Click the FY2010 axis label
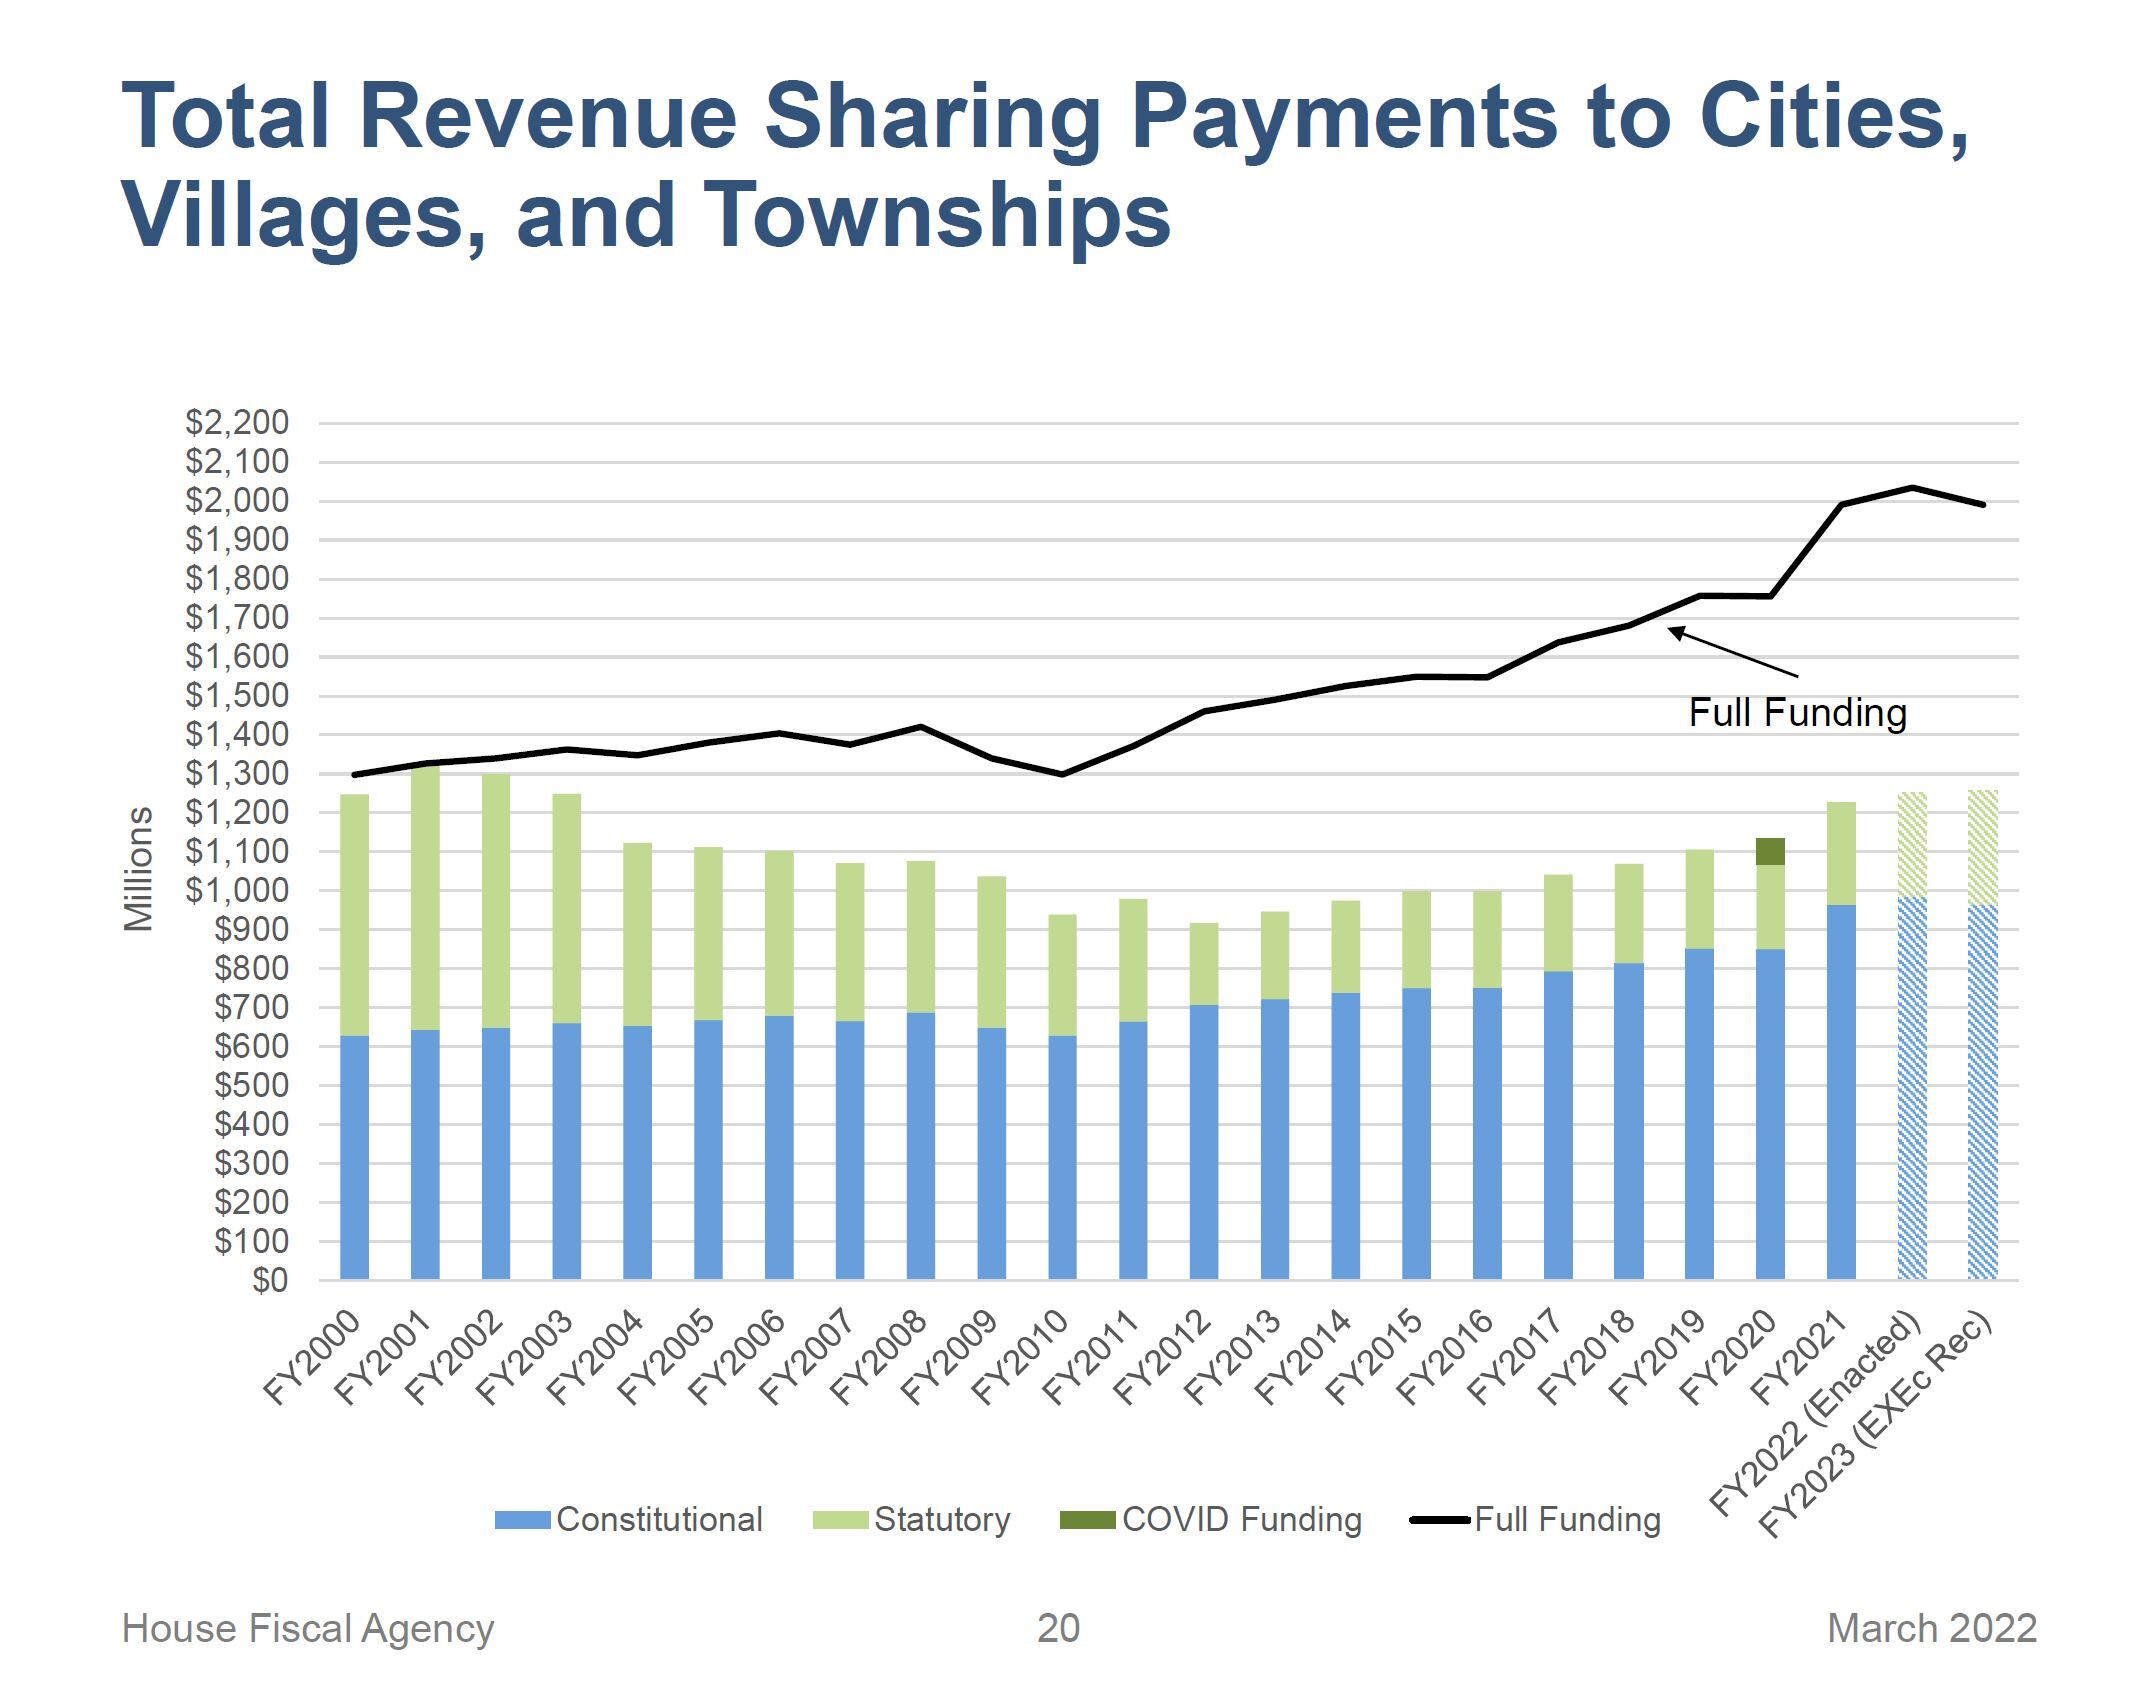 [x=1021, y=1358]
